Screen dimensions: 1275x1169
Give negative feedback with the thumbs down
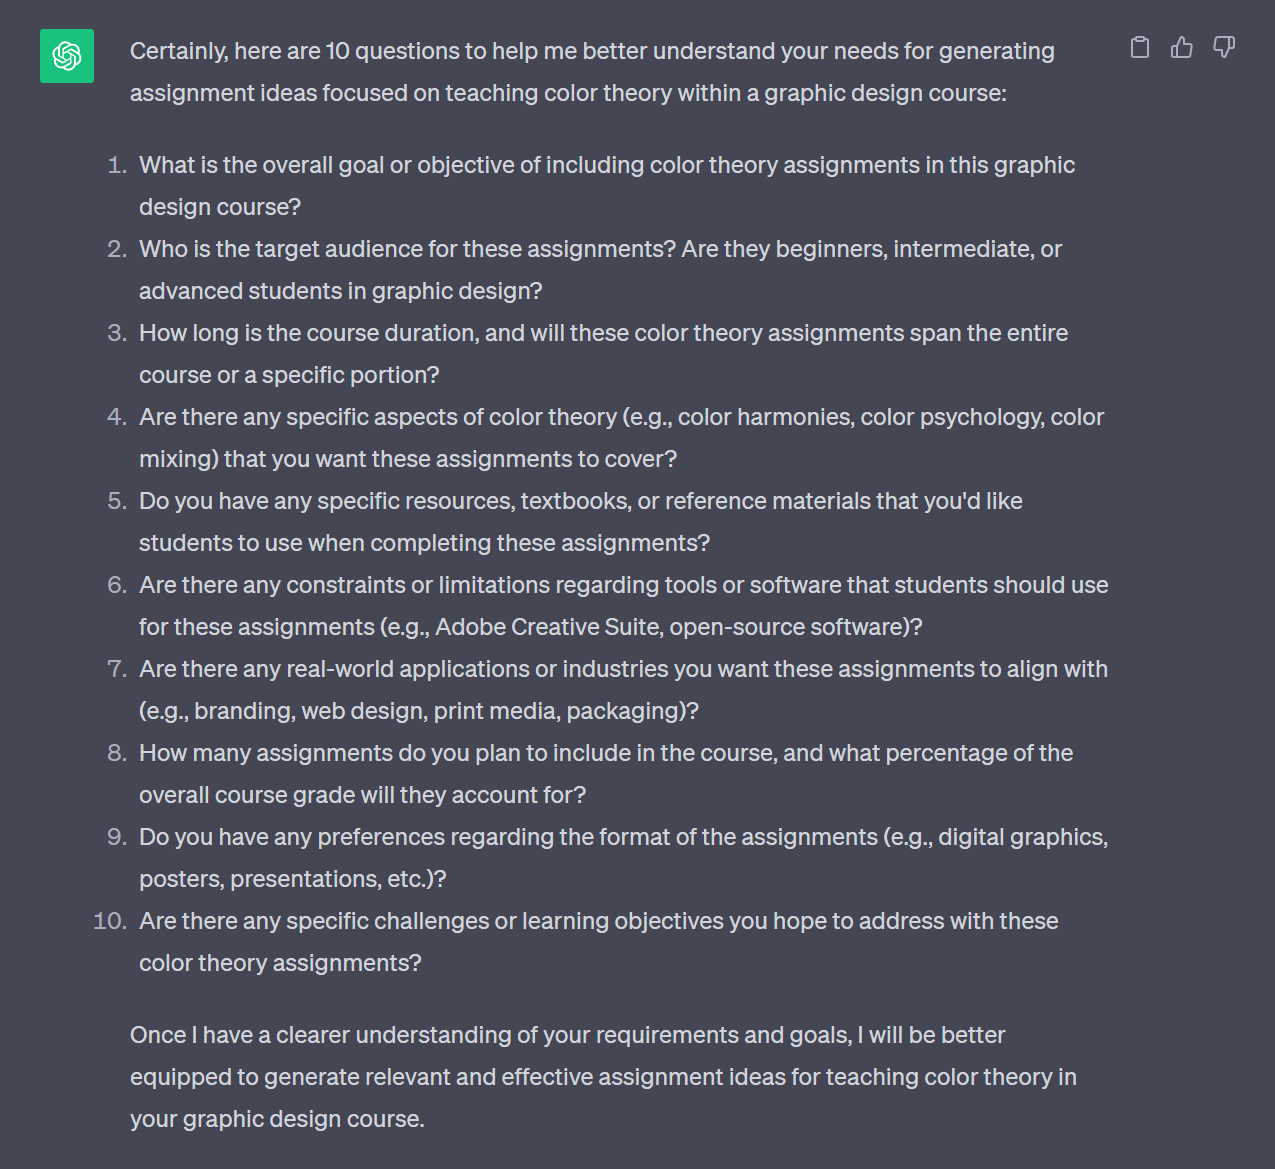tap(1223, 47)
